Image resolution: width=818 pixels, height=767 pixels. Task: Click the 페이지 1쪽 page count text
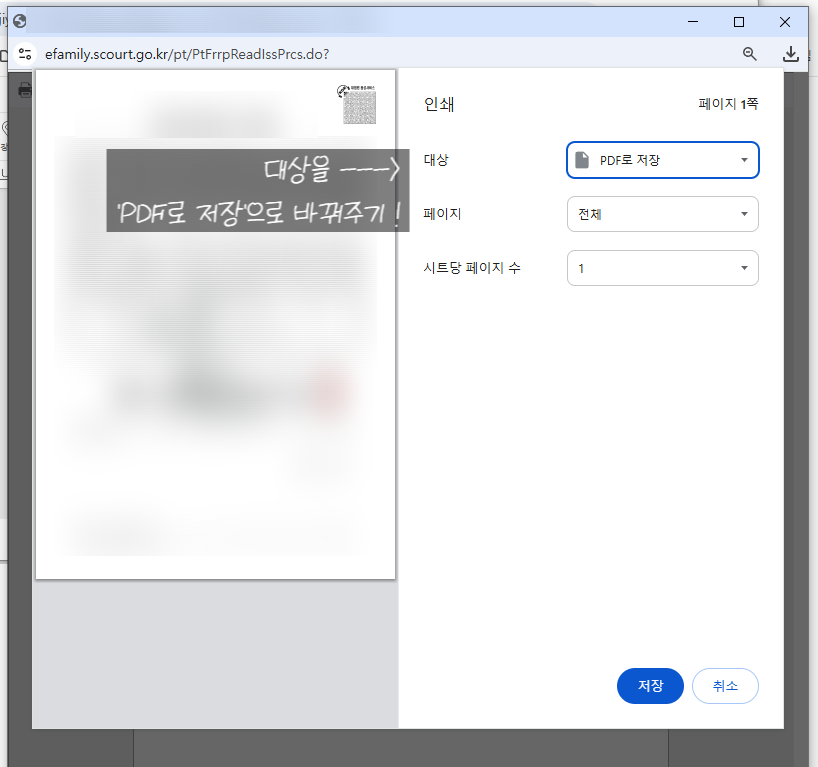point(728,104)
